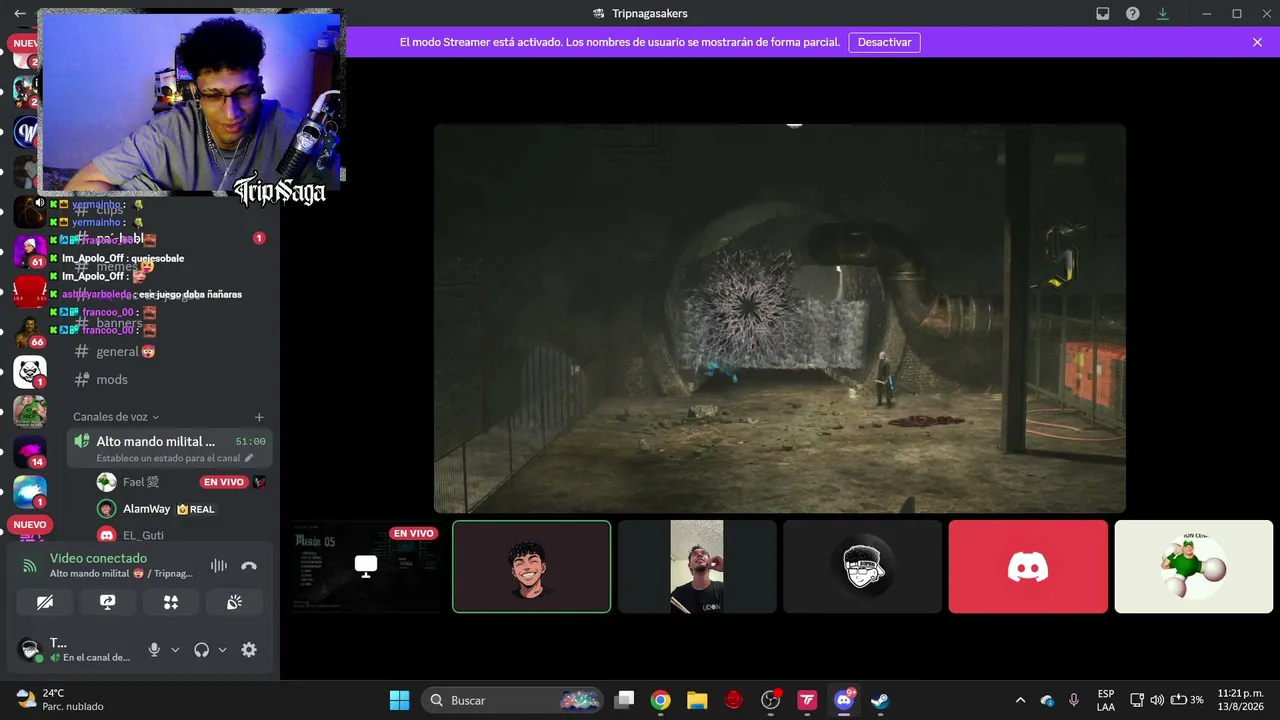1280x720 pixels.
Task: Collapse the Canales de voz category
Action: point(116,417)
